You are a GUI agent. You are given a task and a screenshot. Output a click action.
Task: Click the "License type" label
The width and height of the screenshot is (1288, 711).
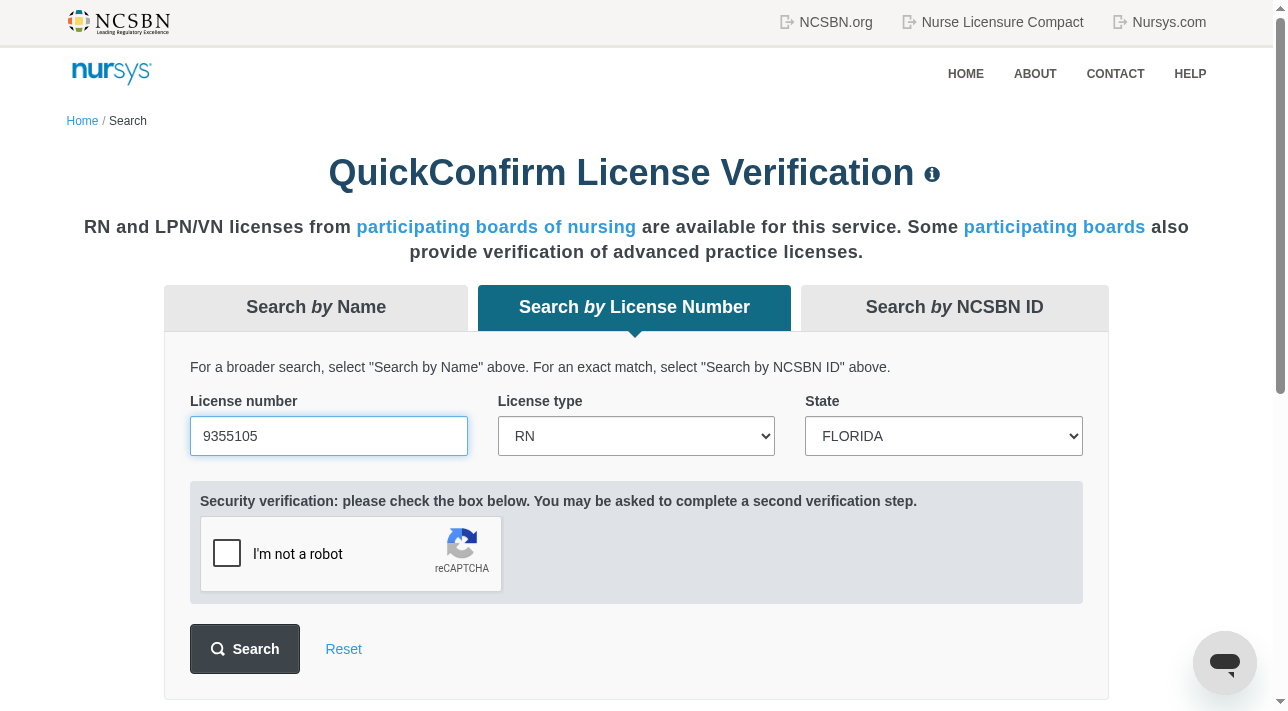click(540, 401)
